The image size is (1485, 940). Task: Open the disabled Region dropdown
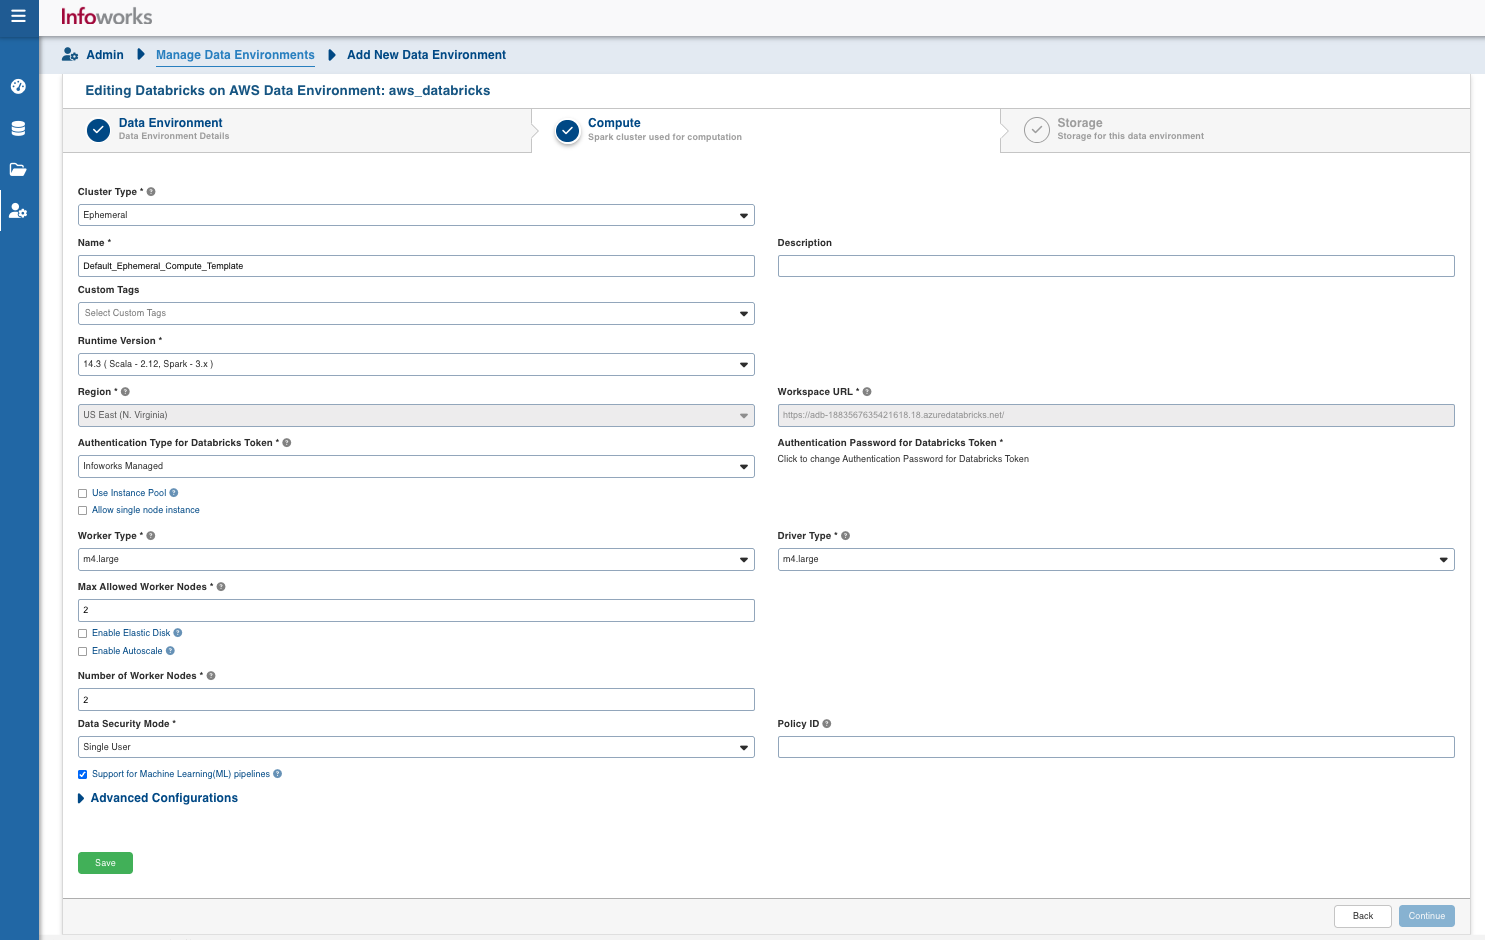(416, 415)
